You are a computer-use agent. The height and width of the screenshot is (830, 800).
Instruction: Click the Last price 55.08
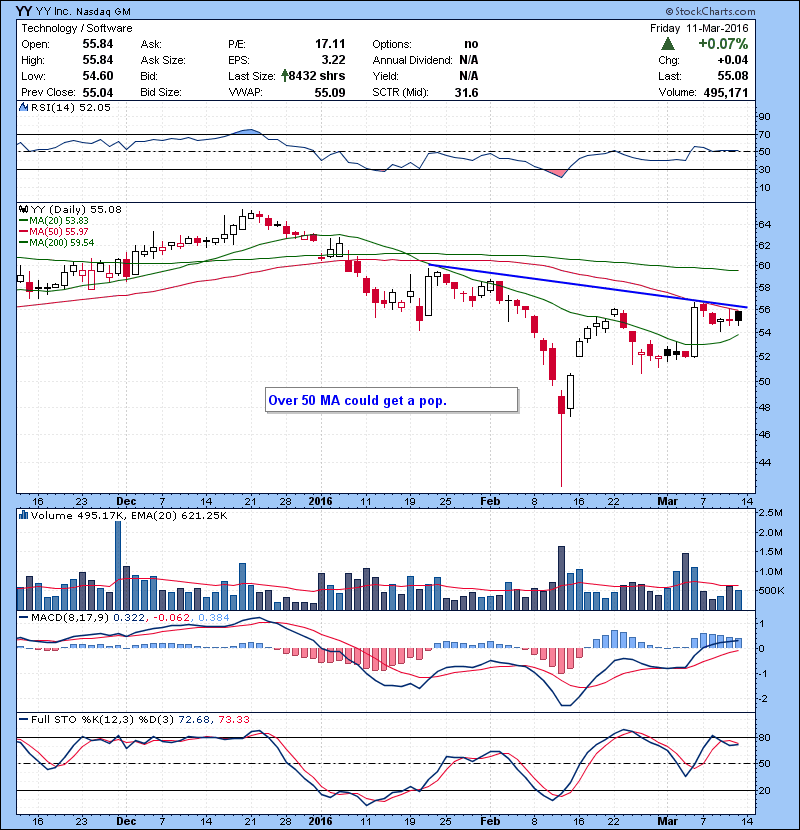click(733, 76)
